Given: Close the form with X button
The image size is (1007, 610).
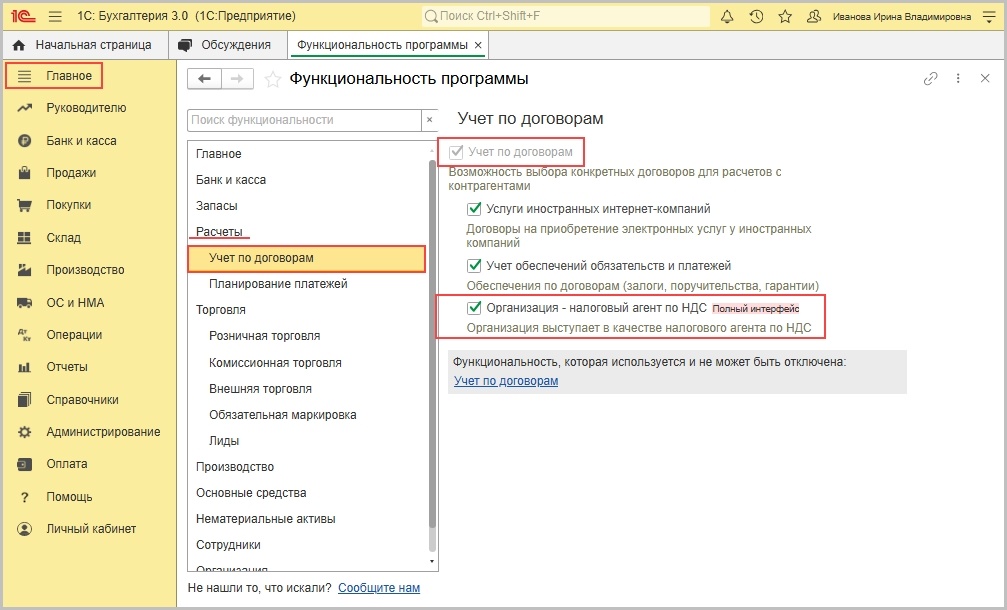Looking at the screenshot, I should click(985, 78).
